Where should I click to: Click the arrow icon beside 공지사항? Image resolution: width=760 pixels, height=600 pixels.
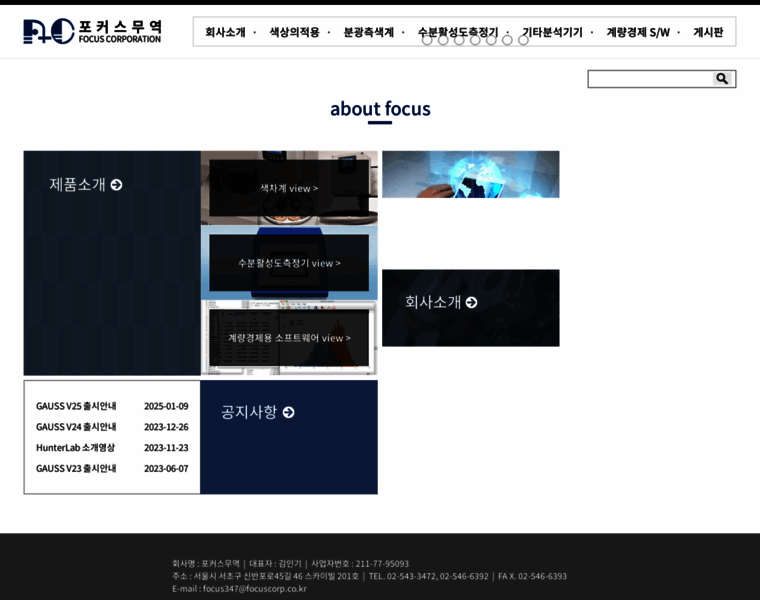coord(288,412)
